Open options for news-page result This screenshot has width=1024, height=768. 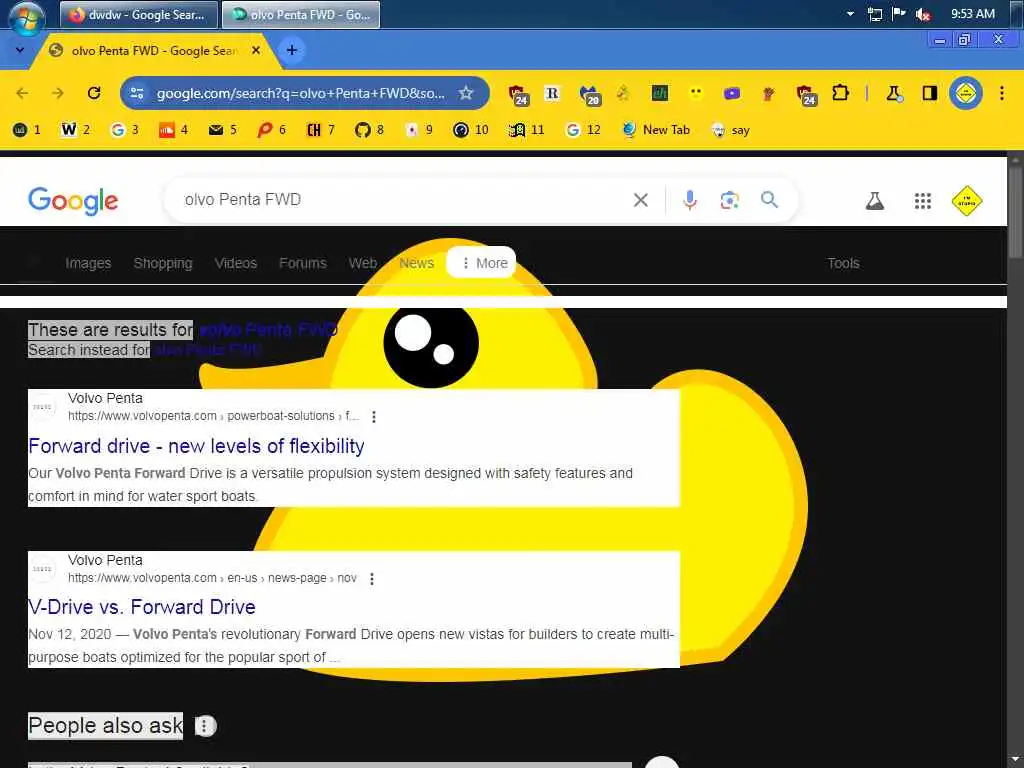point(372,579)
